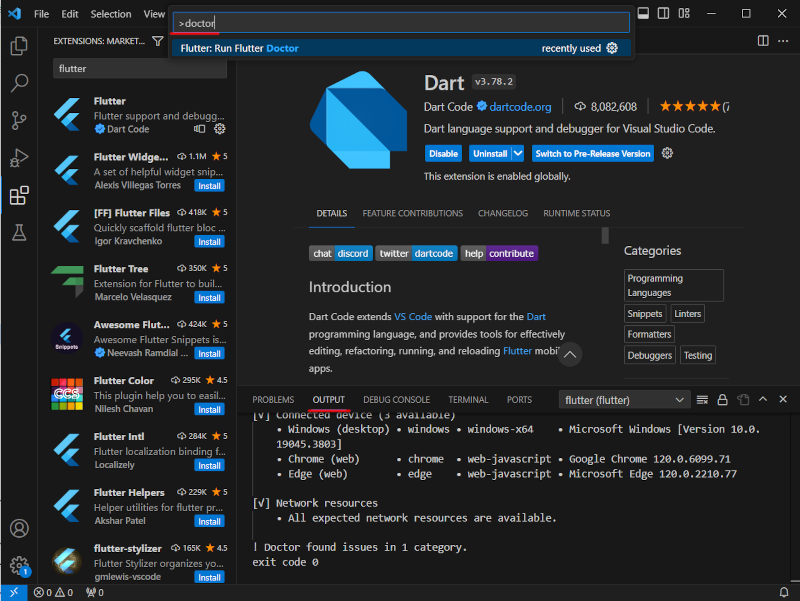Open Source Control view
The image size is (800, 601).
(19, 120)
